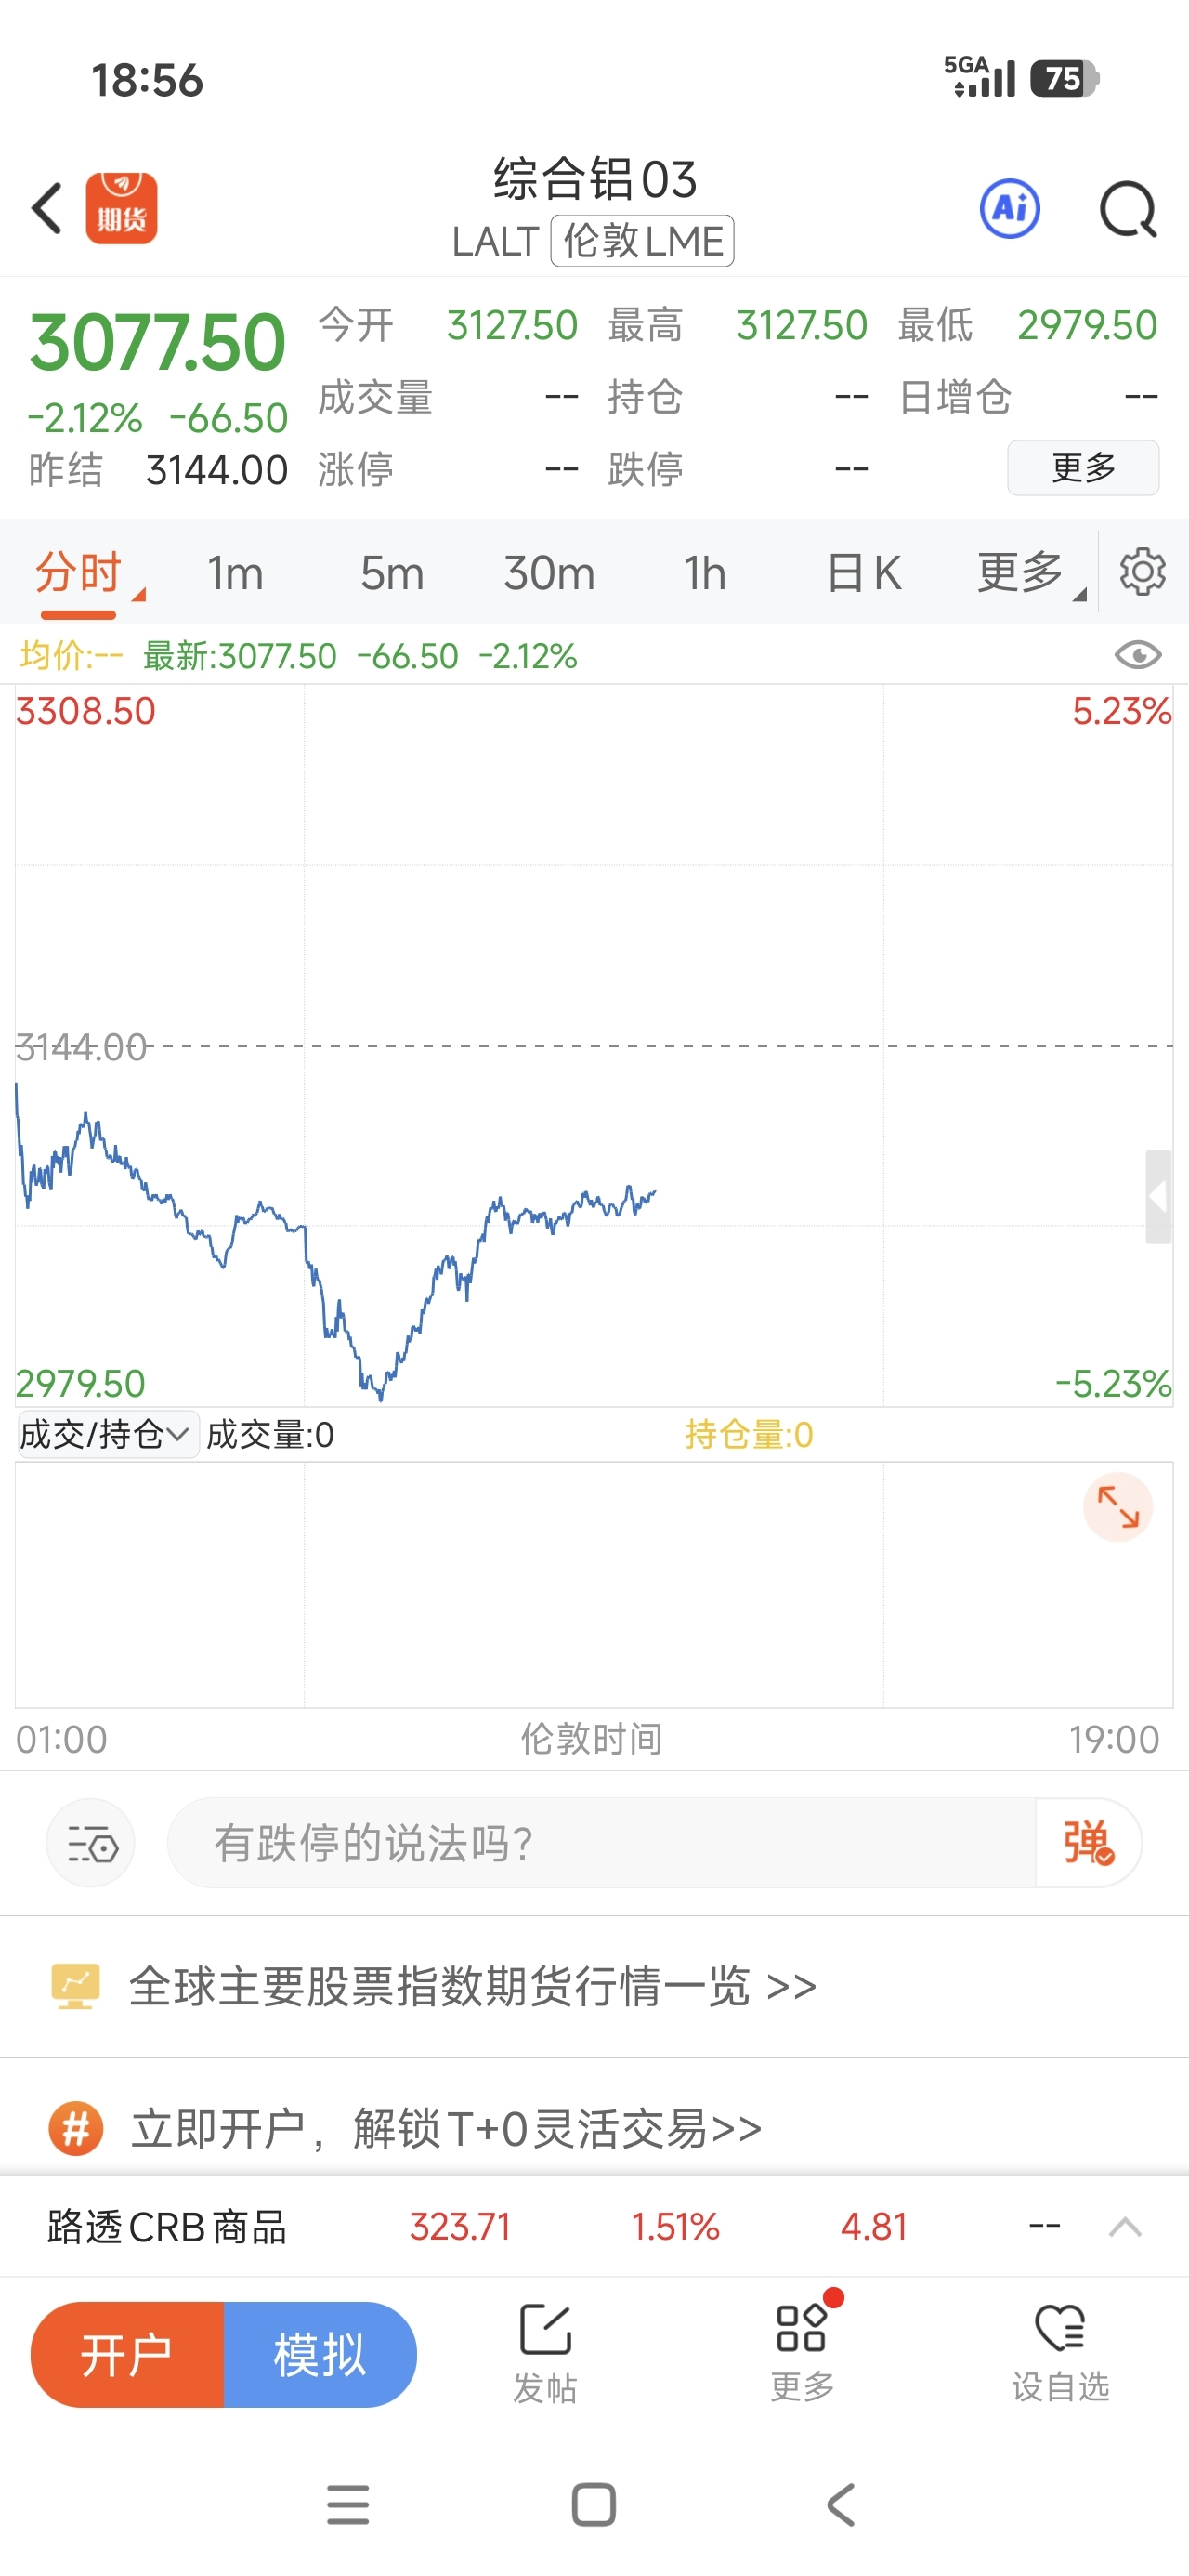The image size is (1189, 2576).
Task: Tap the 发帖 post icon
Action: click(x=545, y=2352)
